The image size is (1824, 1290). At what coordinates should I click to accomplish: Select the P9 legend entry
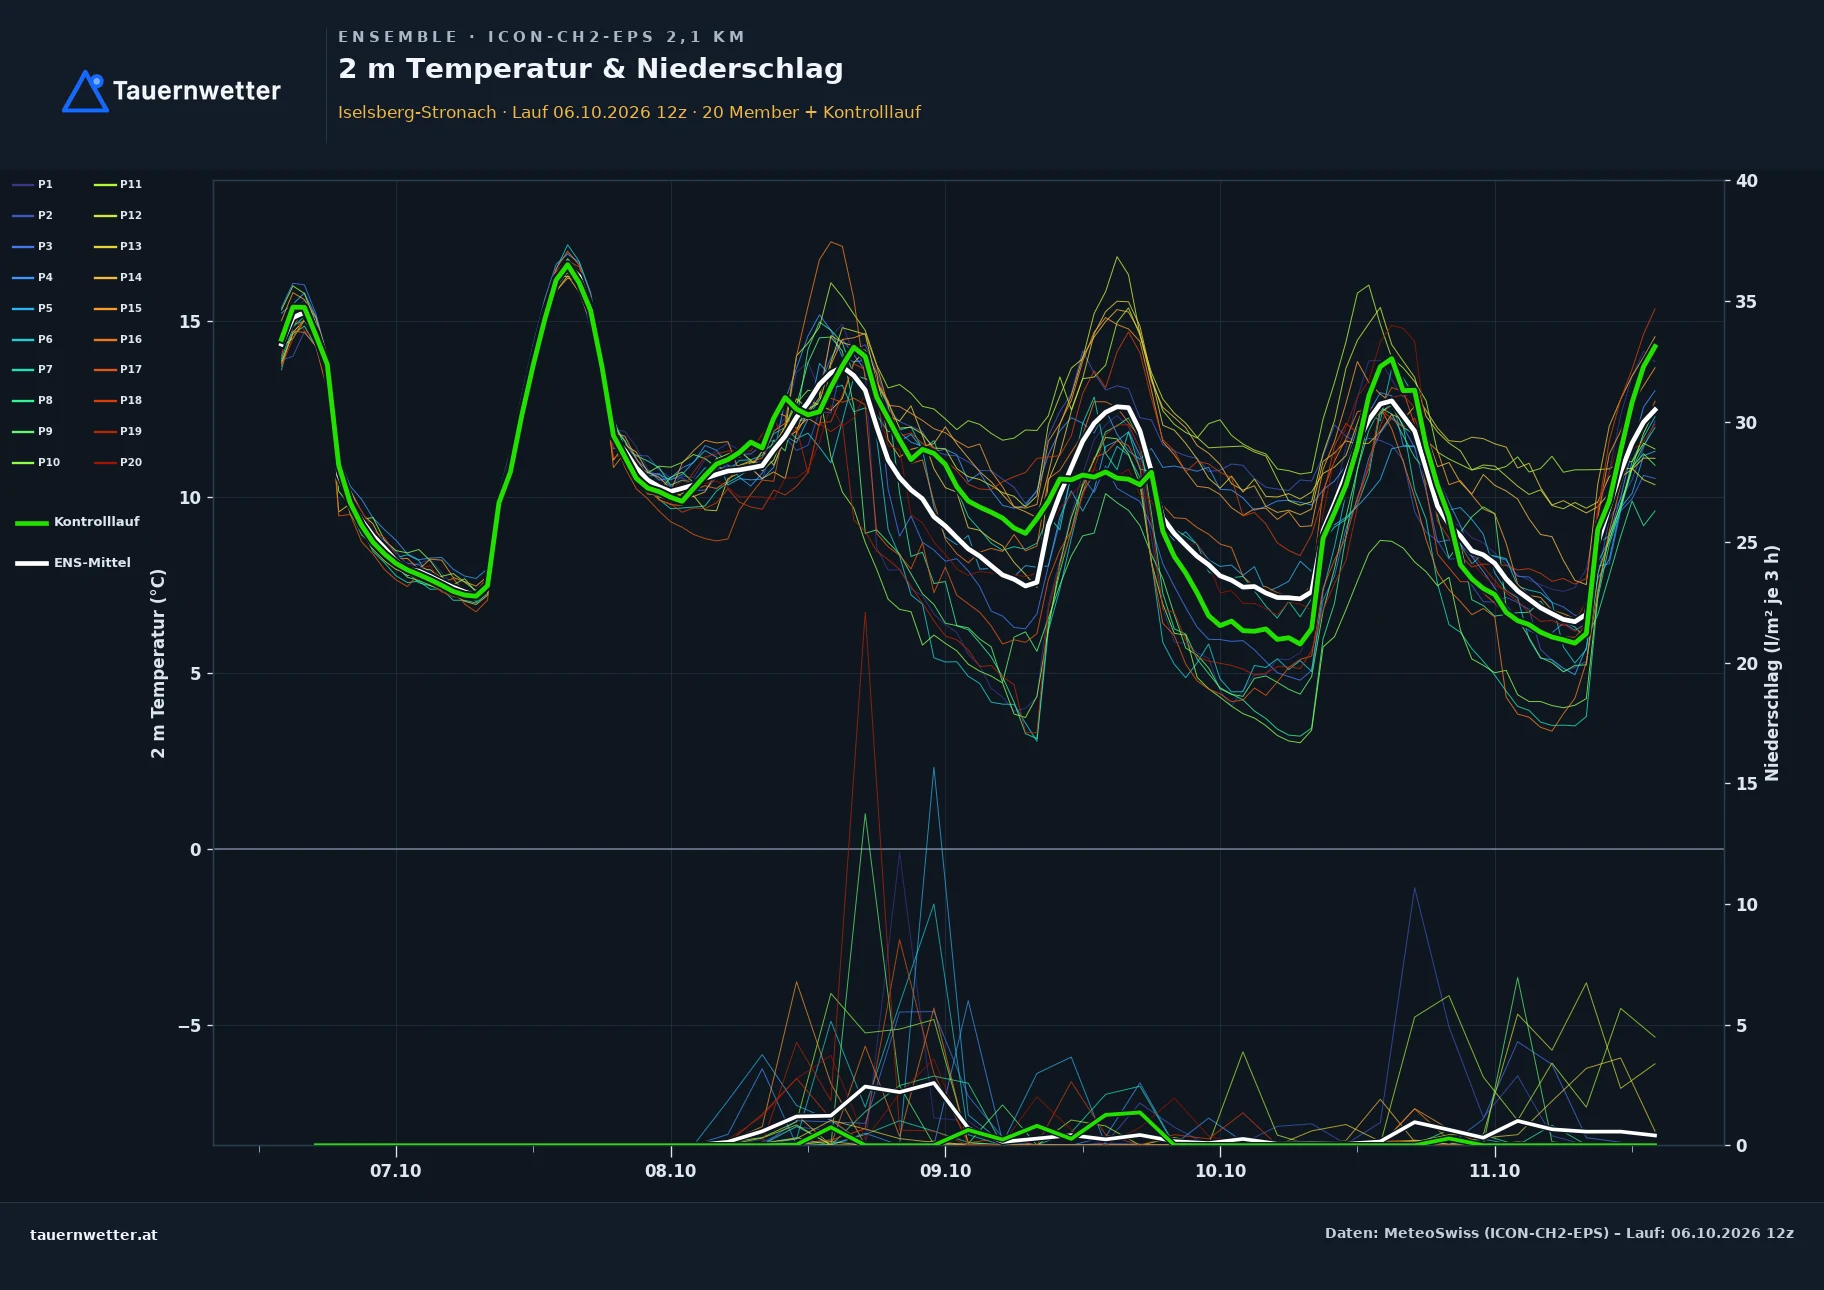33,431
